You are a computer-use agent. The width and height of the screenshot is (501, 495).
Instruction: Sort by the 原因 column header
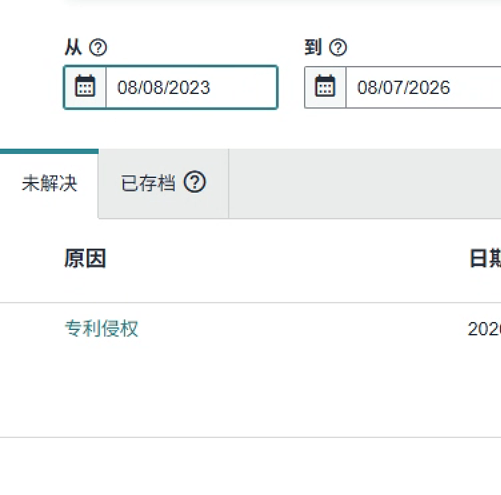coord(85,259)
